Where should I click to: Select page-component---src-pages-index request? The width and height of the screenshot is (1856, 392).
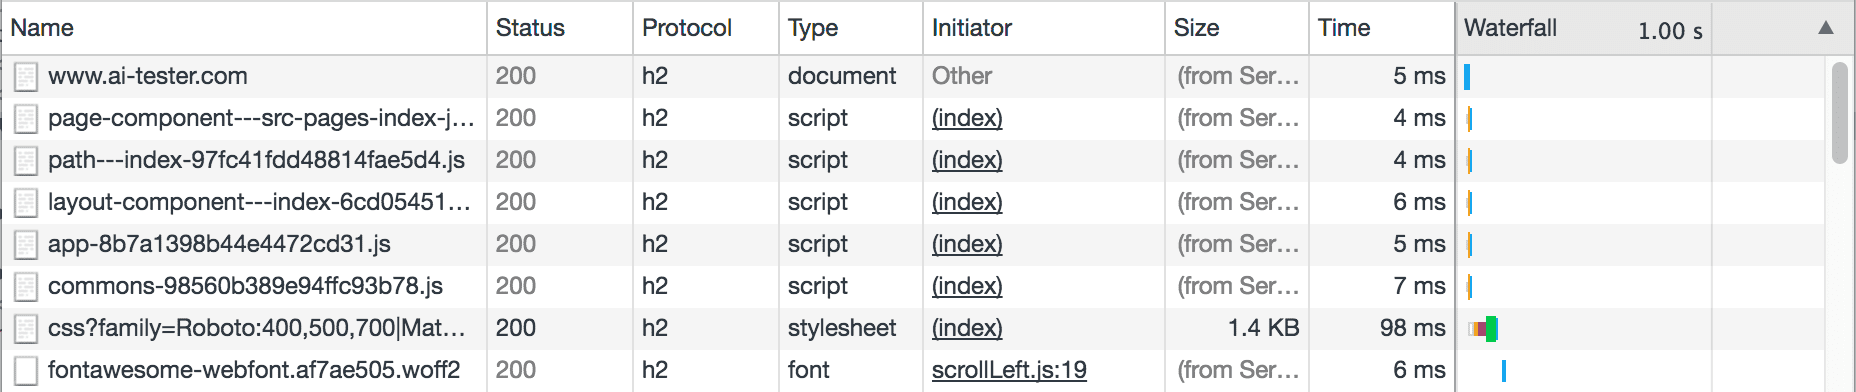click(261, 118)
